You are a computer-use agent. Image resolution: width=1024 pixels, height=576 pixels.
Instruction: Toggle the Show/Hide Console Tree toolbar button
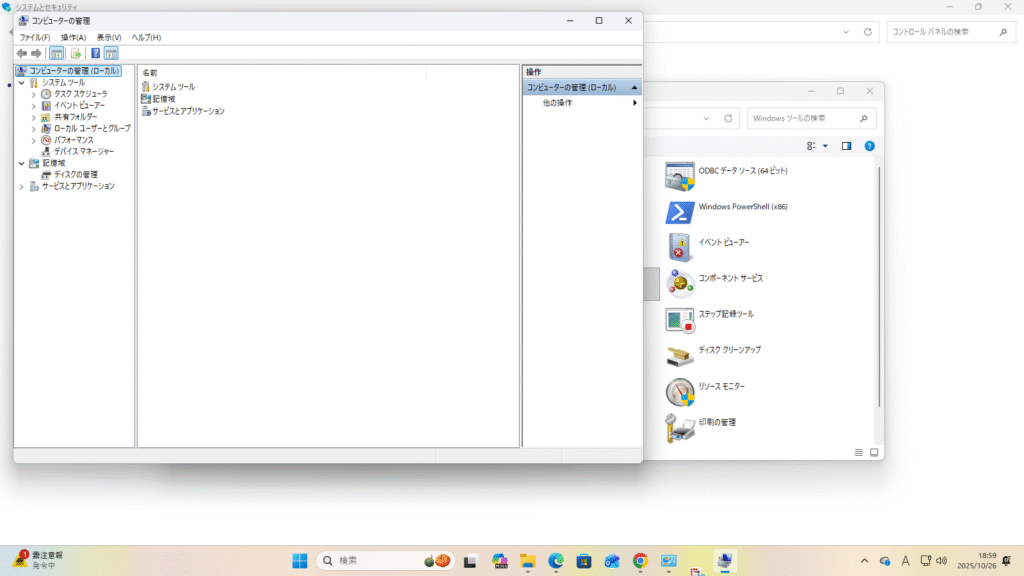(x=57, y=53)
